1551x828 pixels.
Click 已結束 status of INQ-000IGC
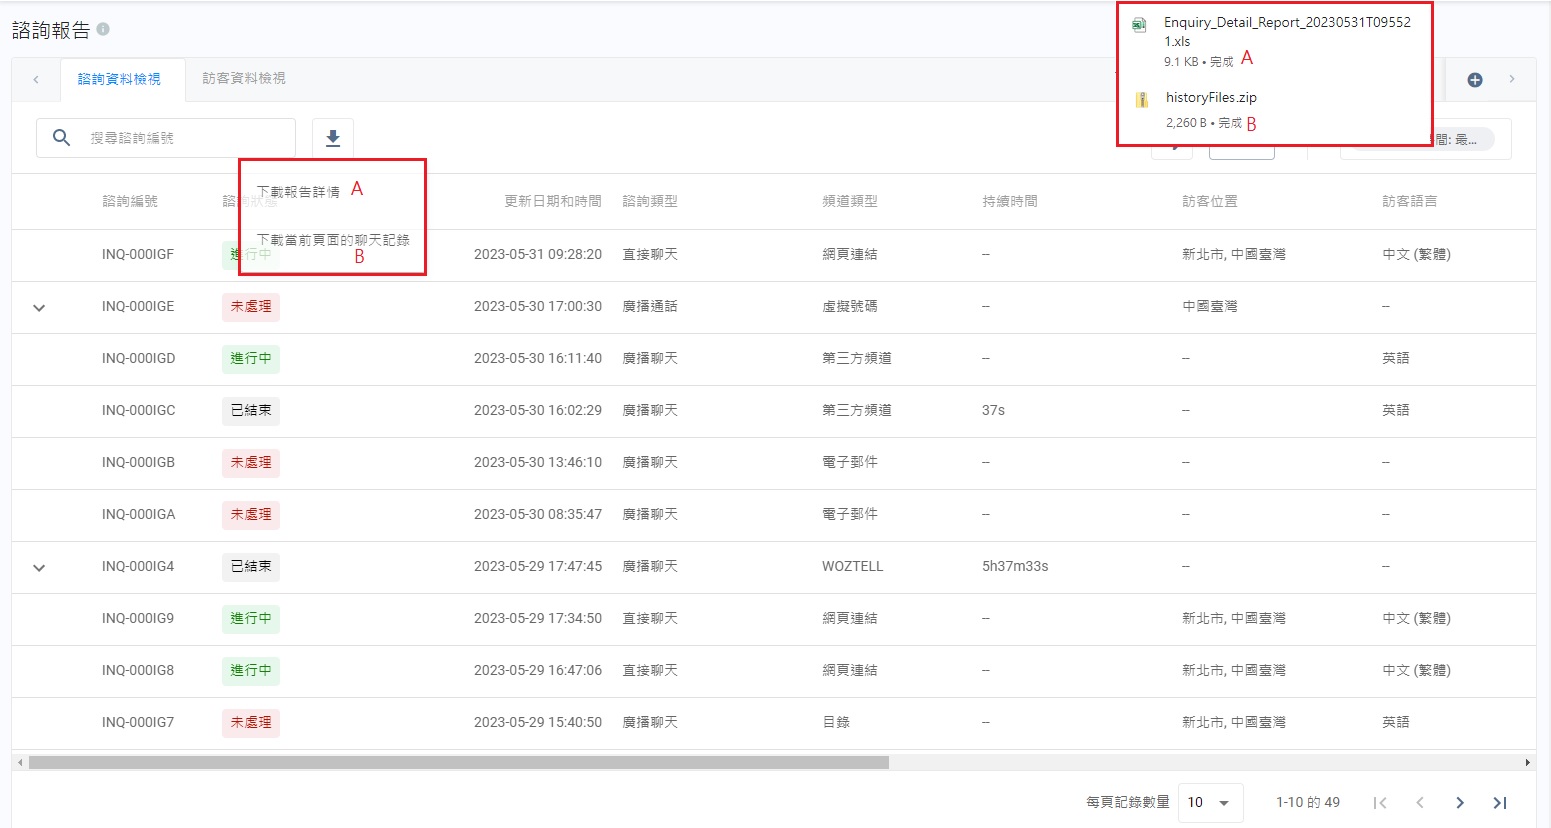click(251, 410)
